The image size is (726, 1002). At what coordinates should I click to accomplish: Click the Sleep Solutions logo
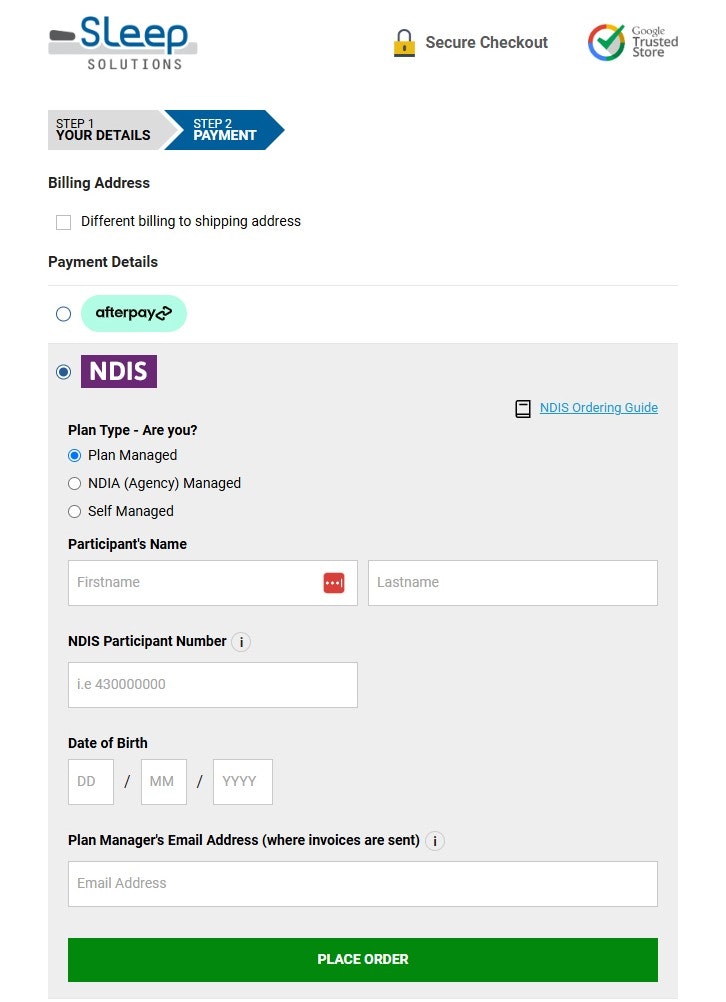point(122,43)
